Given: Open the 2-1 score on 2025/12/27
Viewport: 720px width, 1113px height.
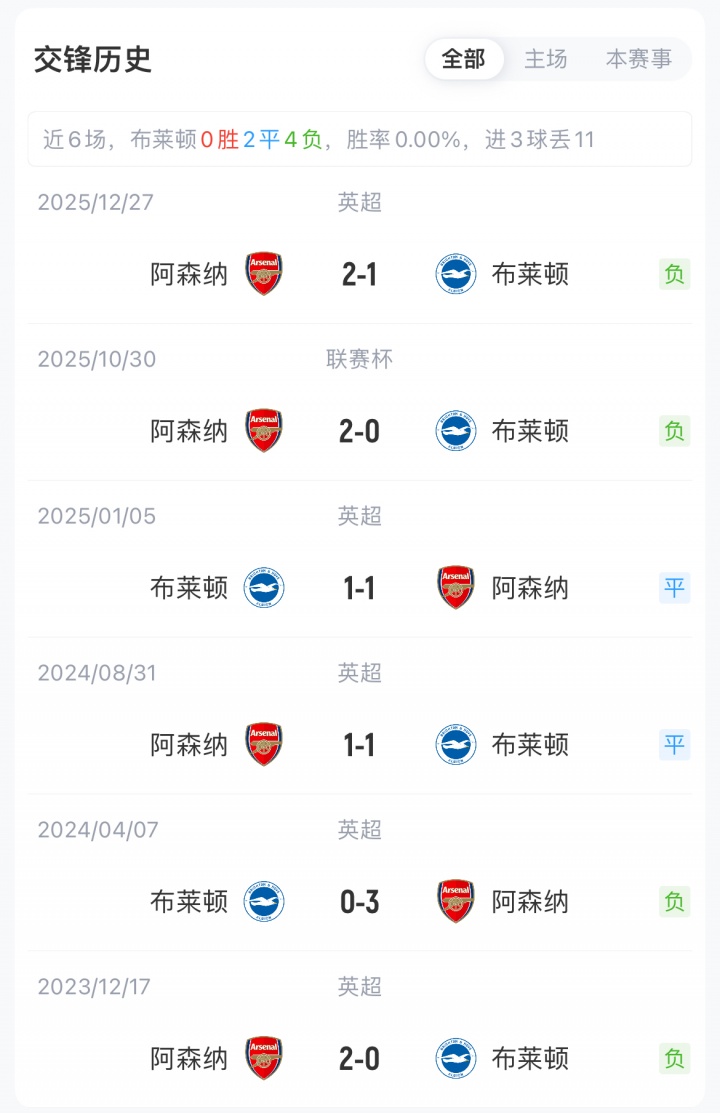Looking at the screenshot, I should click(360, 274).
